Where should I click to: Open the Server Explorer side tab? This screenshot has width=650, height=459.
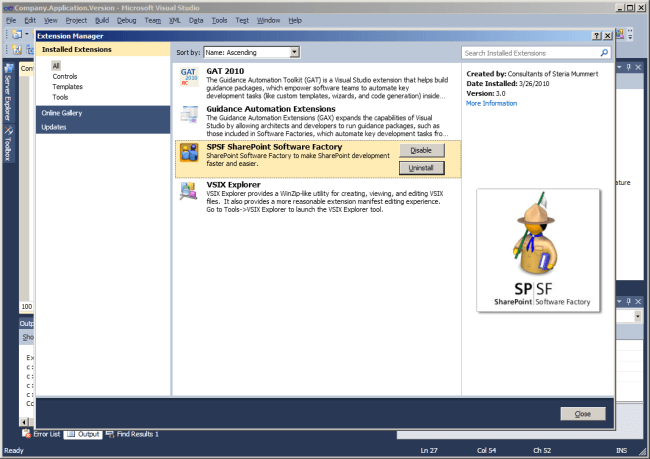(8, 92)
